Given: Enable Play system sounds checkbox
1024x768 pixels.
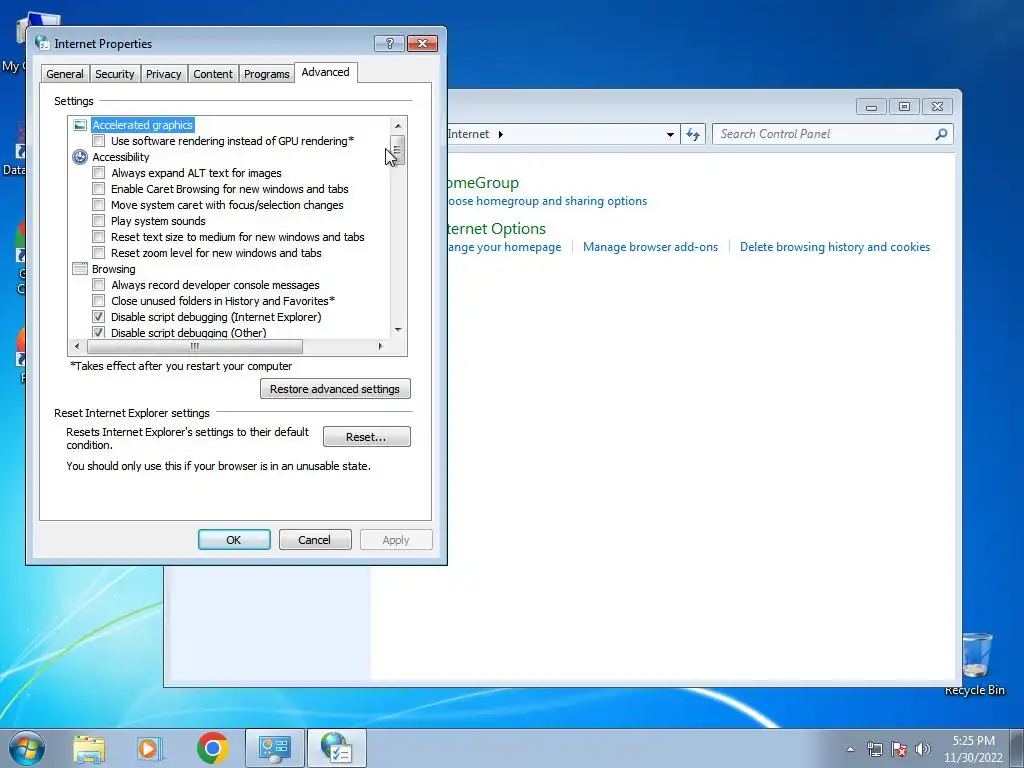Looking at the screenshot, I should (99, 221).
